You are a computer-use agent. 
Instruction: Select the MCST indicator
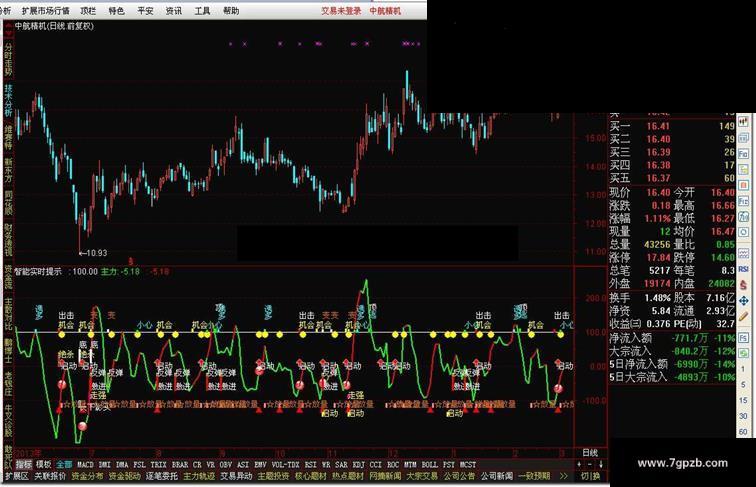point(468,465)
